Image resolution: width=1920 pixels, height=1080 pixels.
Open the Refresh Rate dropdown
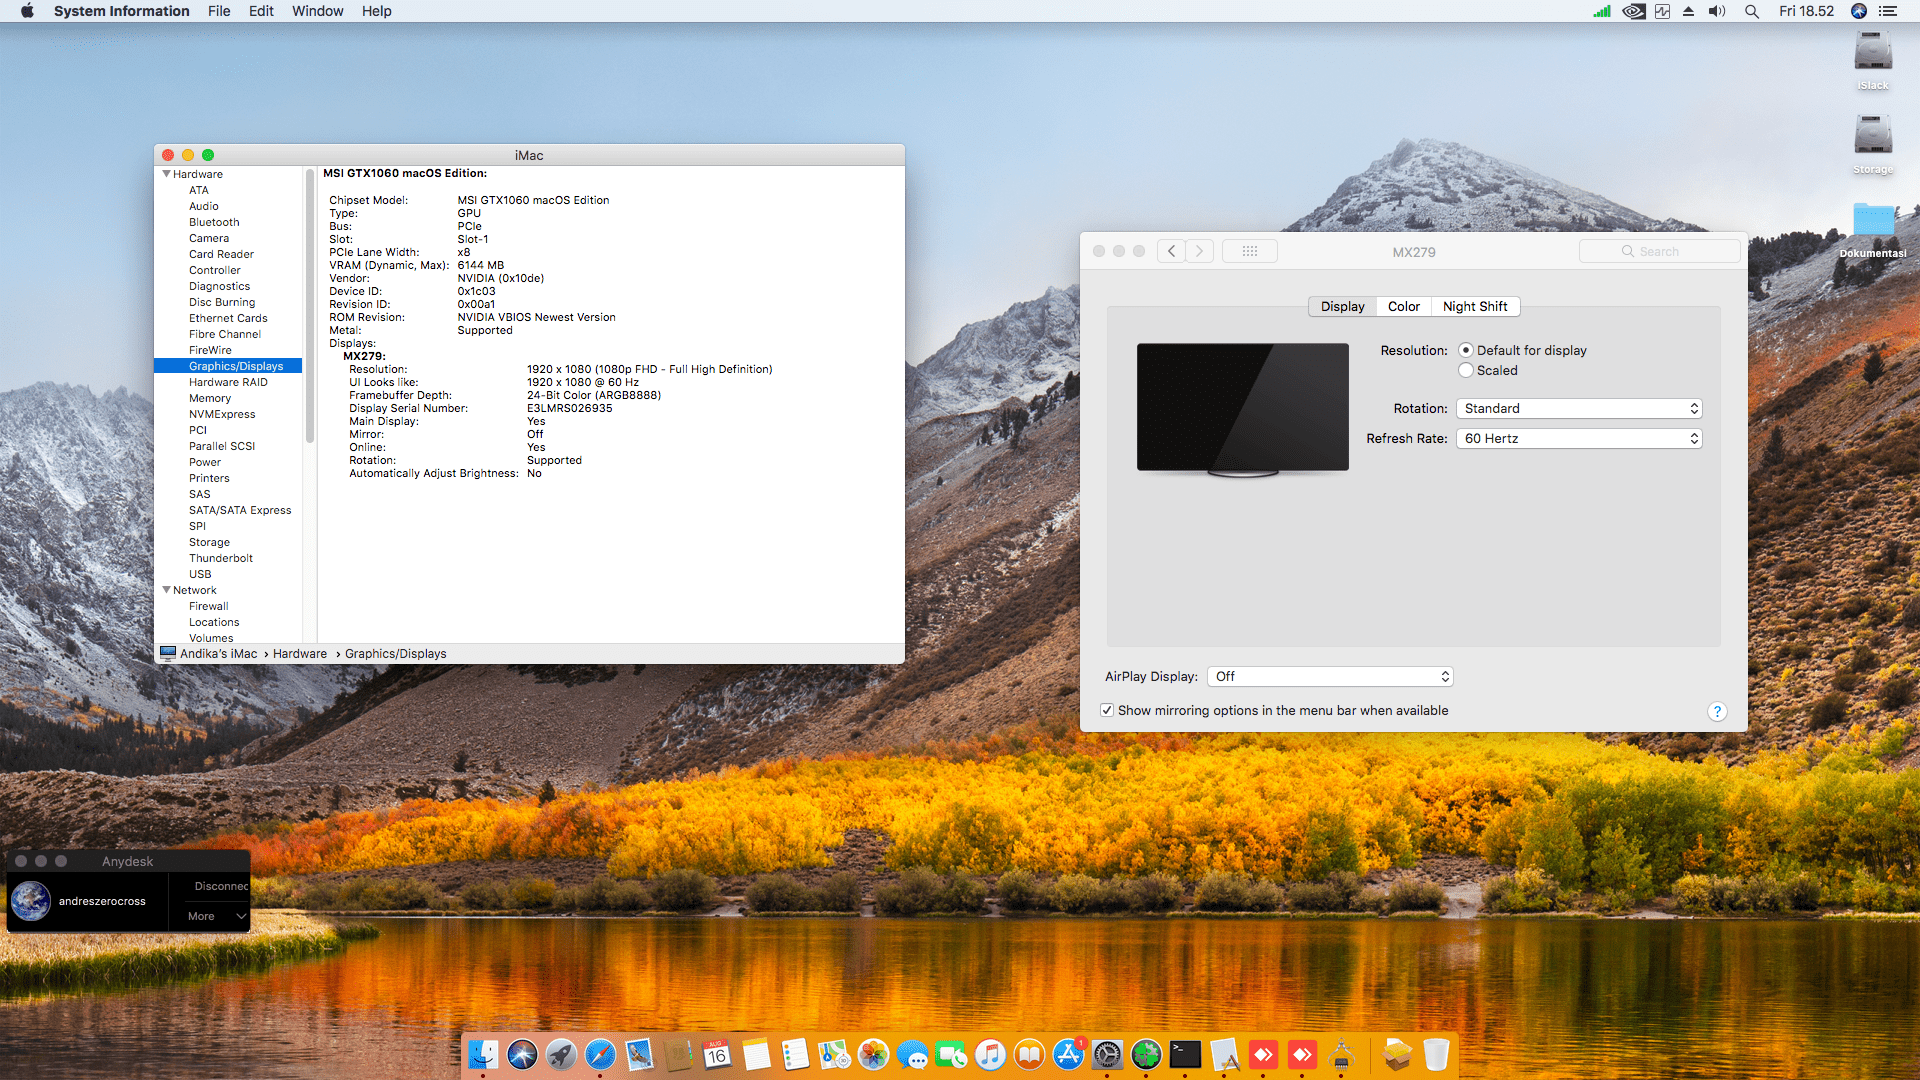1578,438
